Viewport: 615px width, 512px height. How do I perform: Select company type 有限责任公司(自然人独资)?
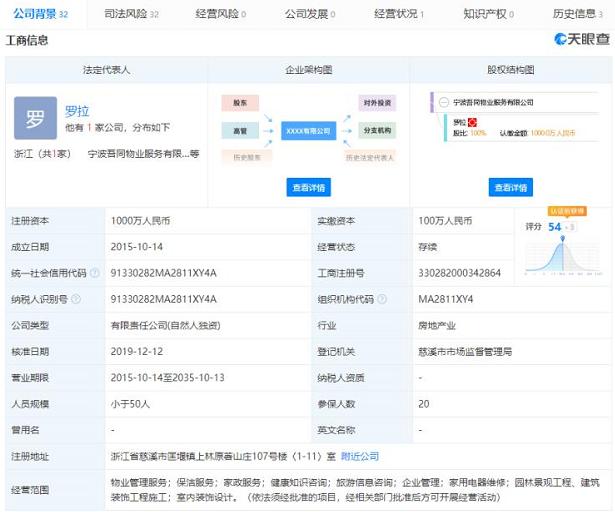(x=166, y=325)
